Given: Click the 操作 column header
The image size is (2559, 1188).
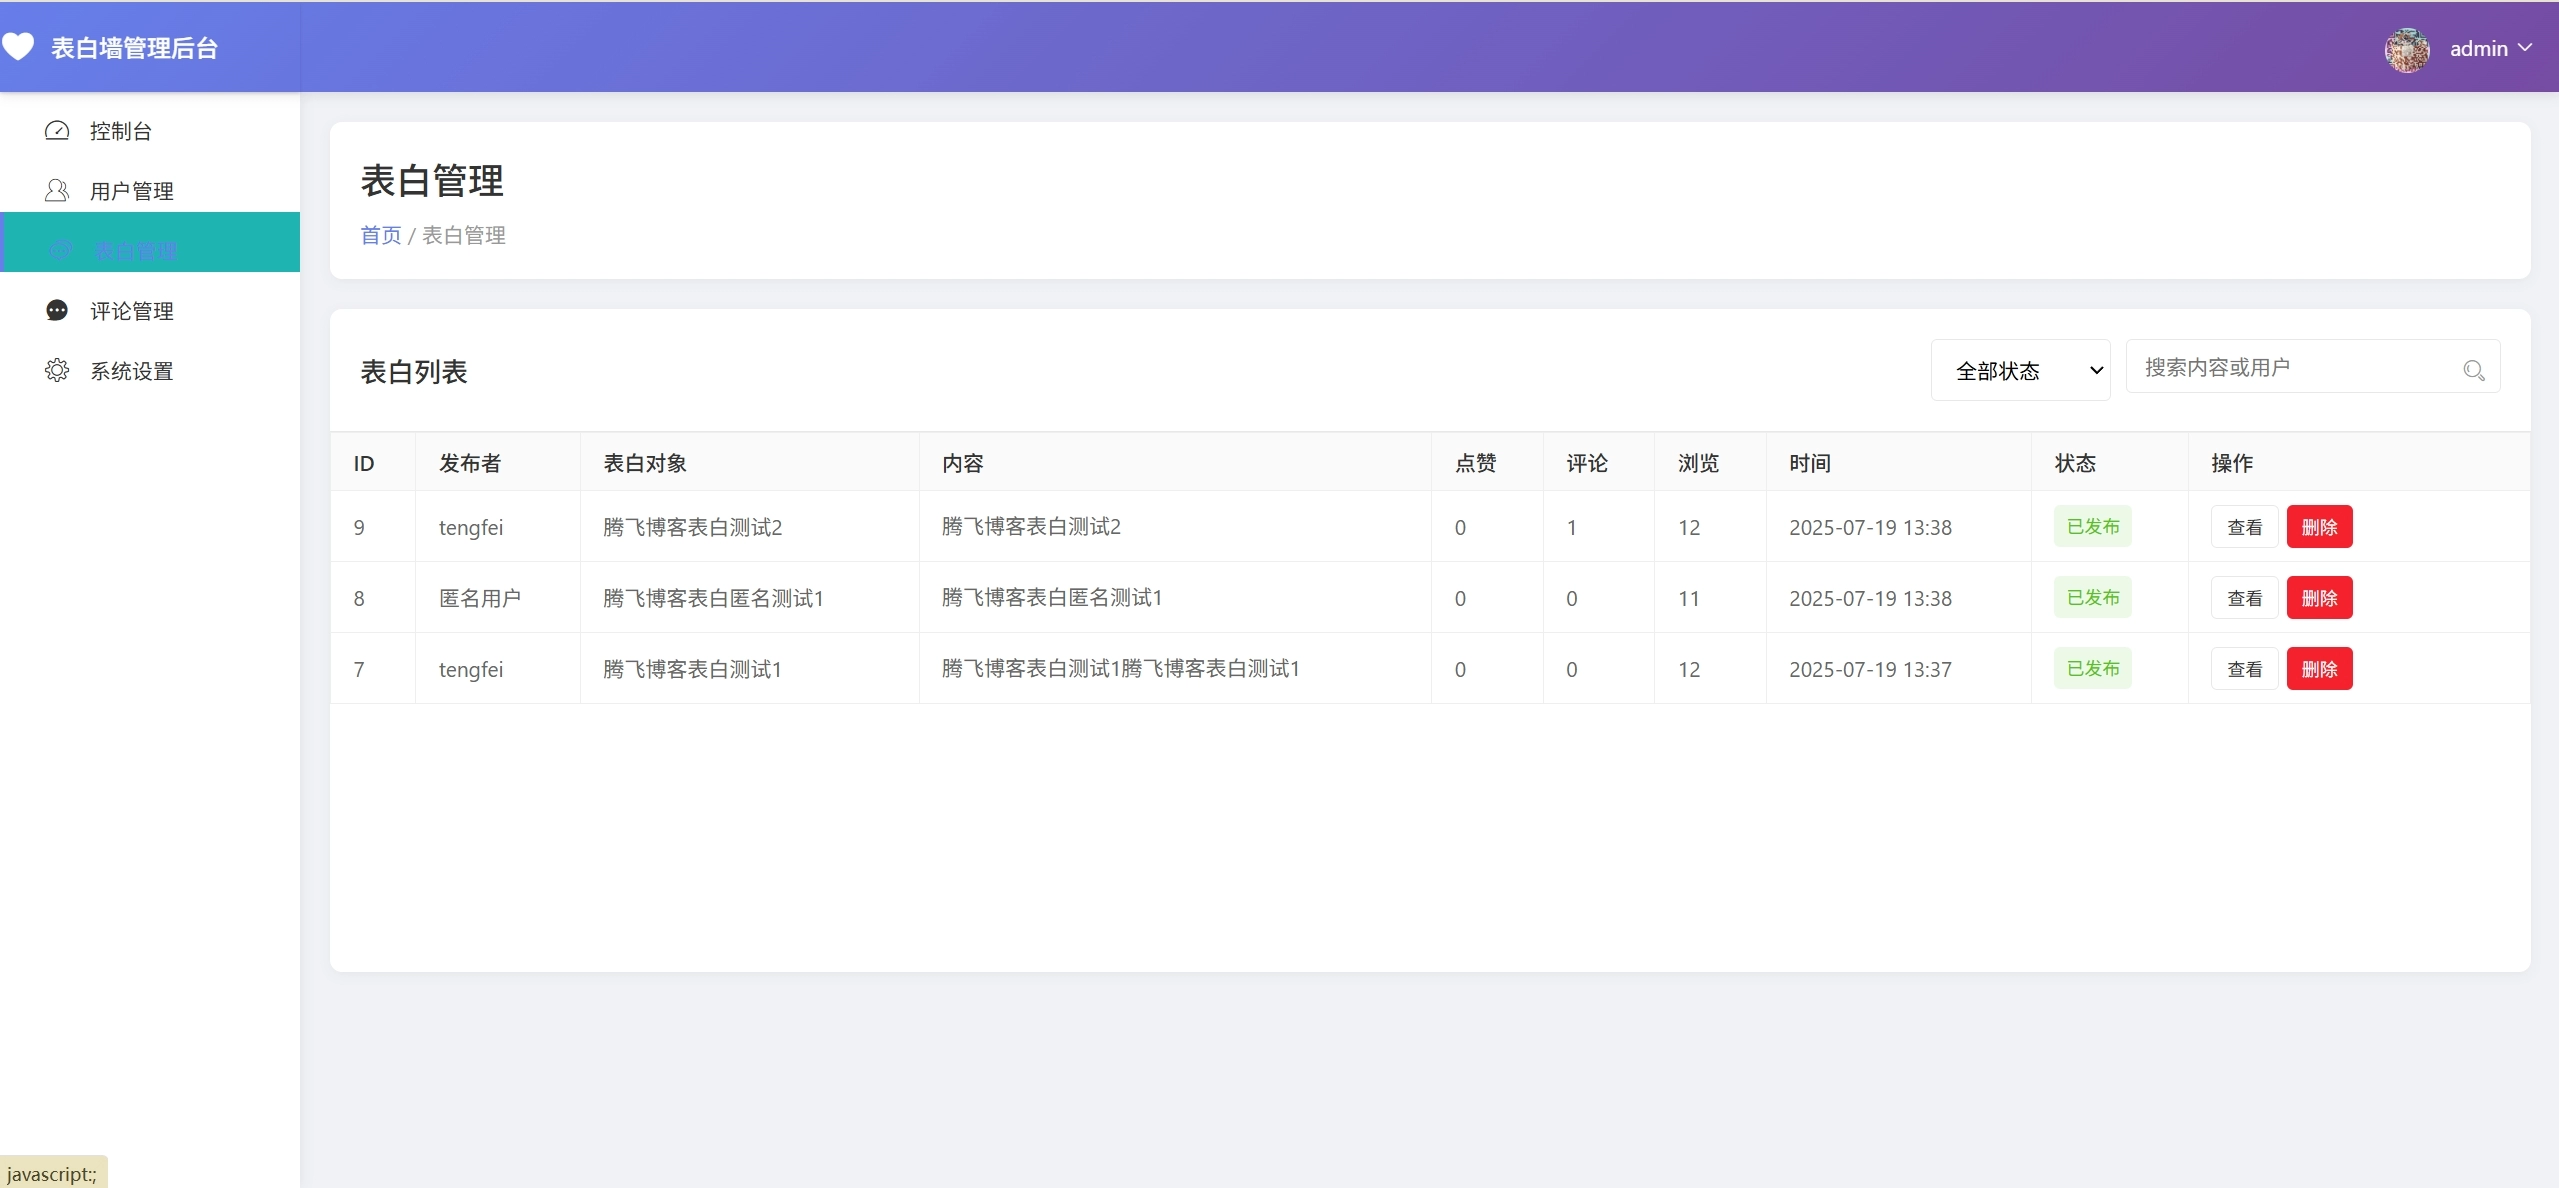Looking at the screenshot, I should (x=2232, y=463).
